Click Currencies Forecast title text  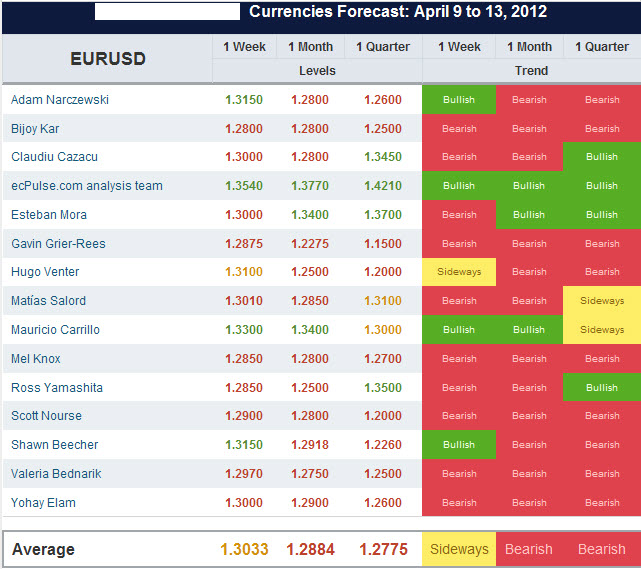tap(398, 11)
